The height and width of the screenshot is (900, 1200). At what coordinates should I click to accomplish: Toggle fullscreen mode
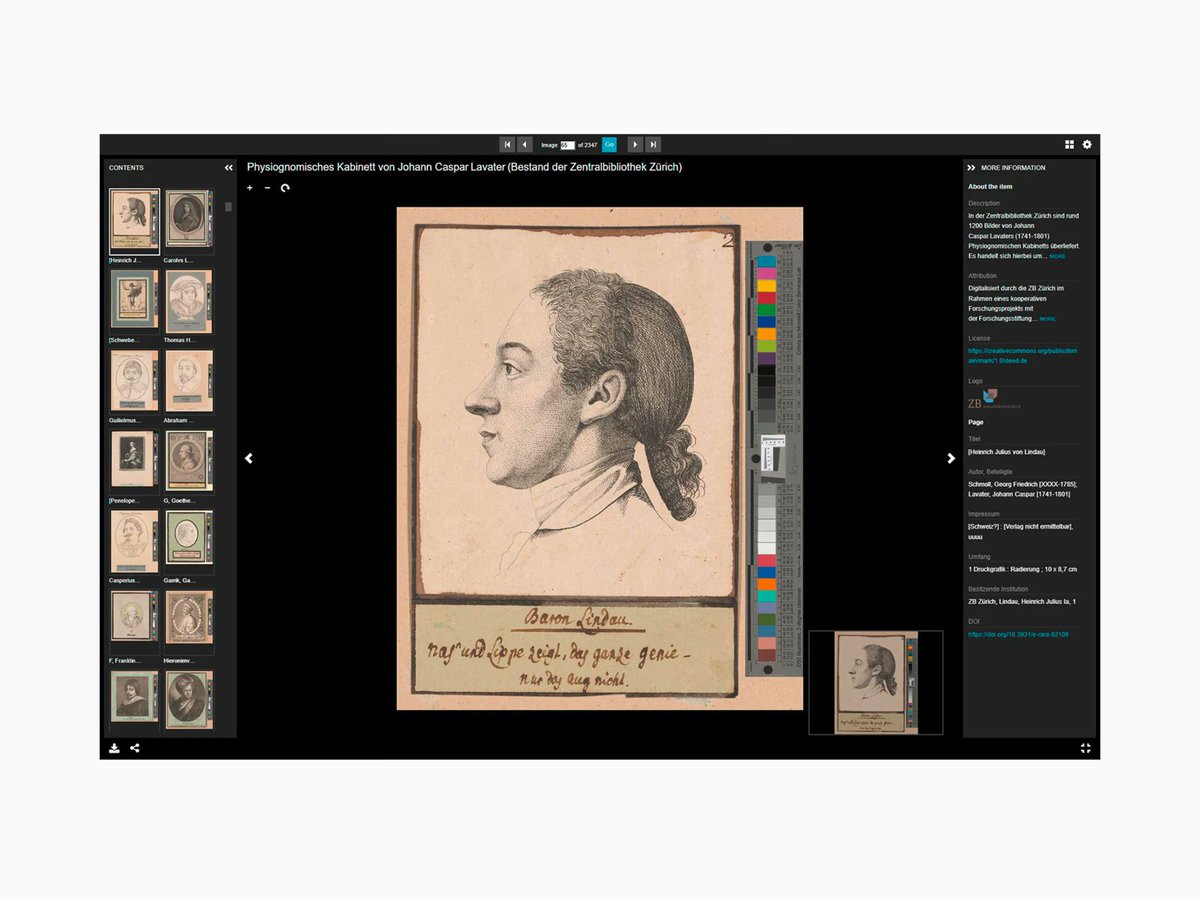pyautogui.click(x=1085, y=748)
